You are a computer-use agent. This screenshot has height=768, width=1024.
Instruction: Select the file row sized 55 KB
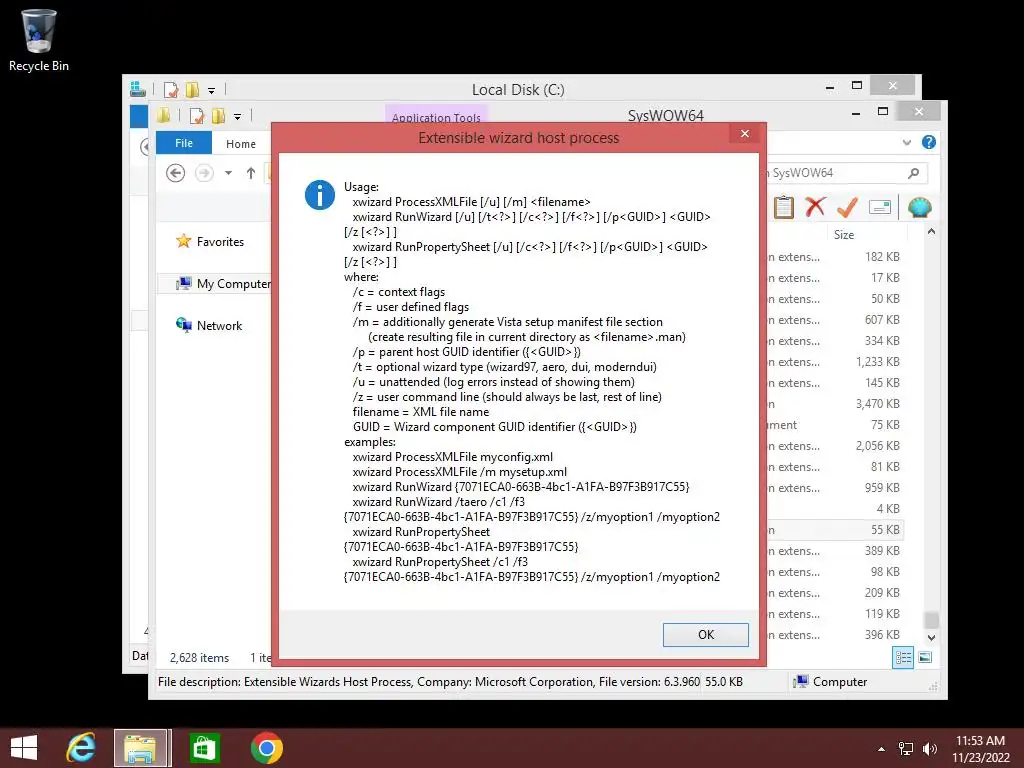(834, 530)
